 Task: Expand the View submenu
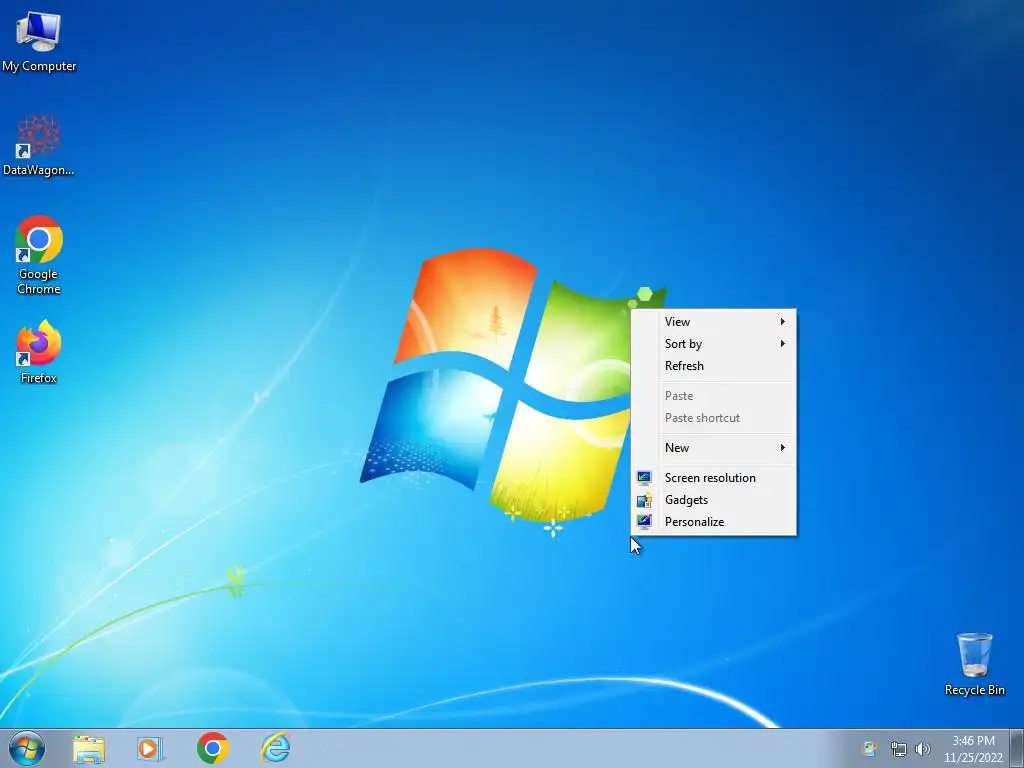[x=713, y=321]
